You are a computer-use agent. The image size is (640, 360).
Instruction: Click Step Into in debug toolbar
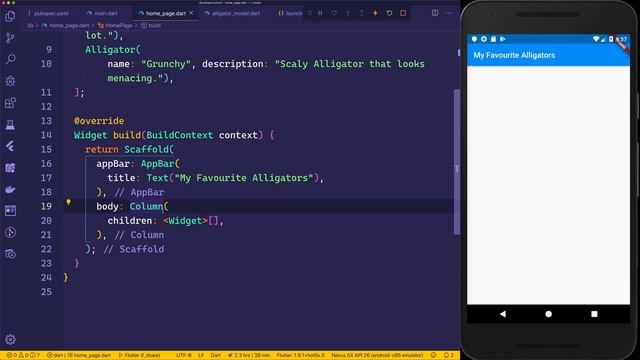tap(348, 13)
